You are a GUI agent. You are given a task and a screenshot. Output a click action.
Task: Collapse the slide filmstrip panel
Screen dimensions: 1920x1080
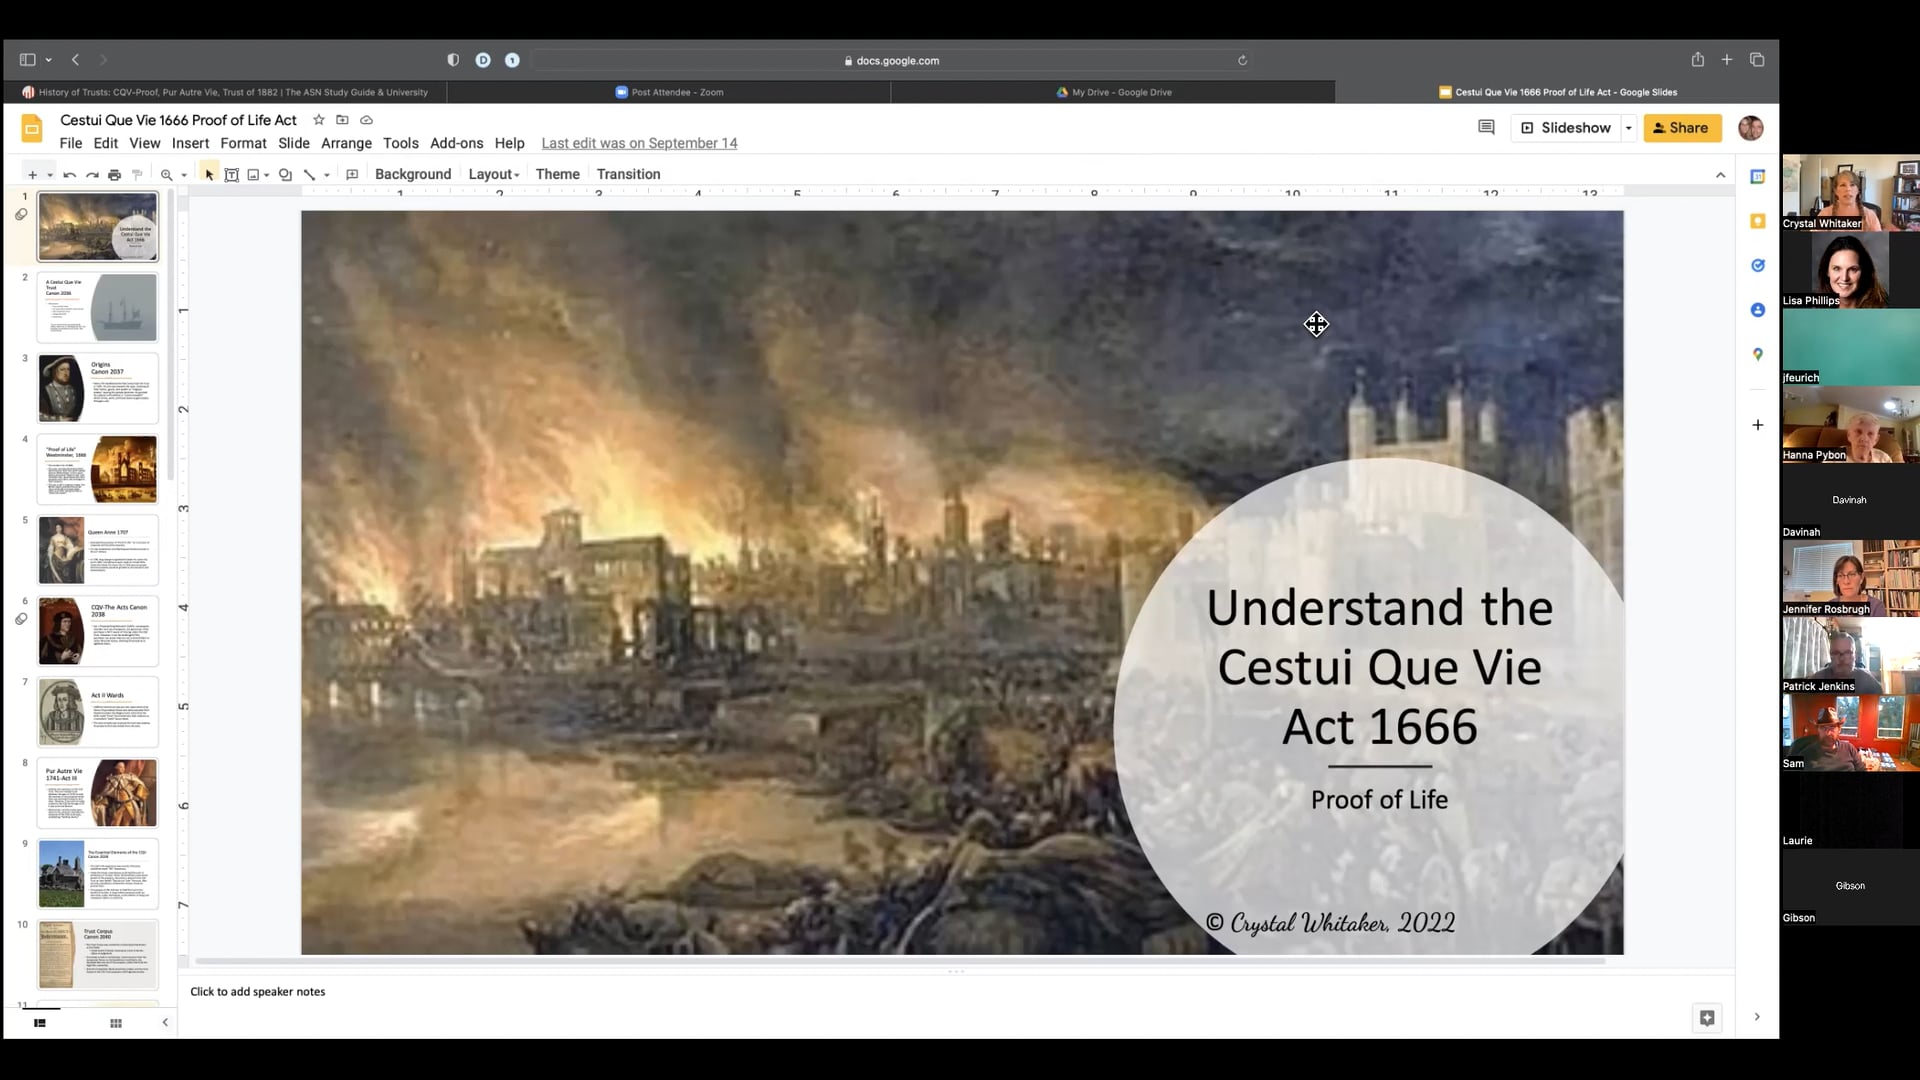coord(165,1023)
